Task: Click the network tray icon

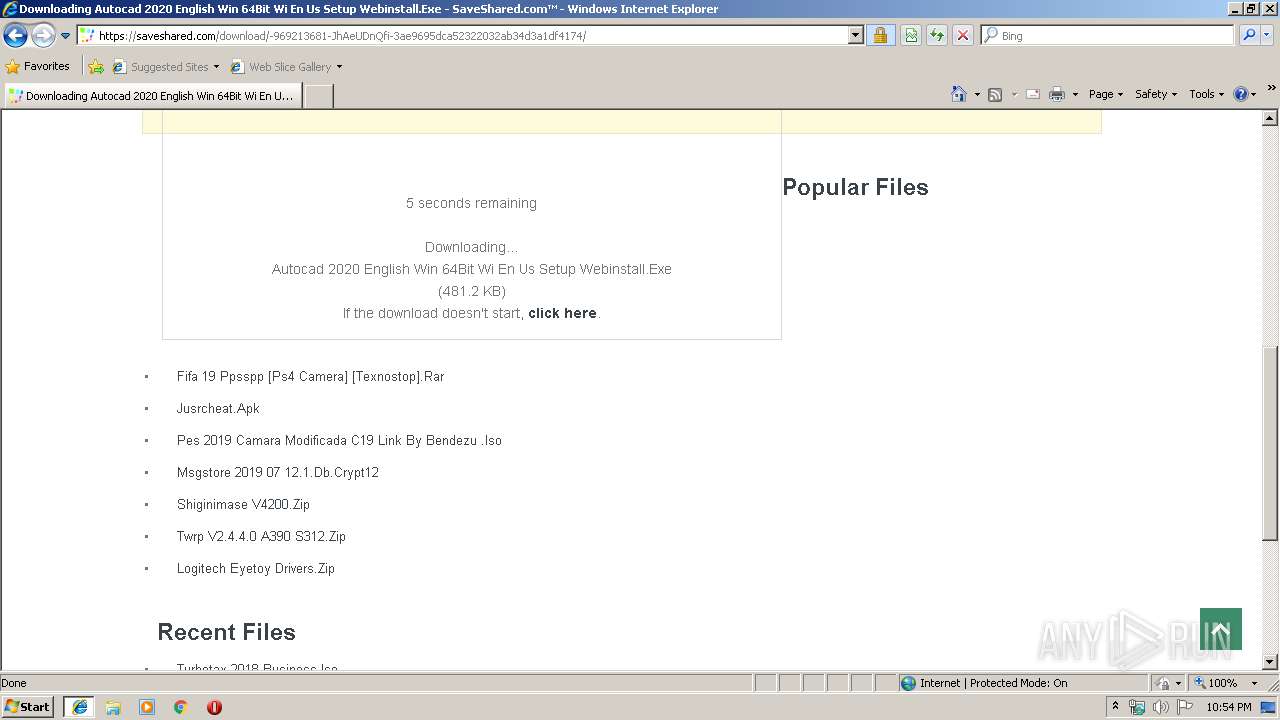Action: pyautogui.click(x=1137, y=707)
